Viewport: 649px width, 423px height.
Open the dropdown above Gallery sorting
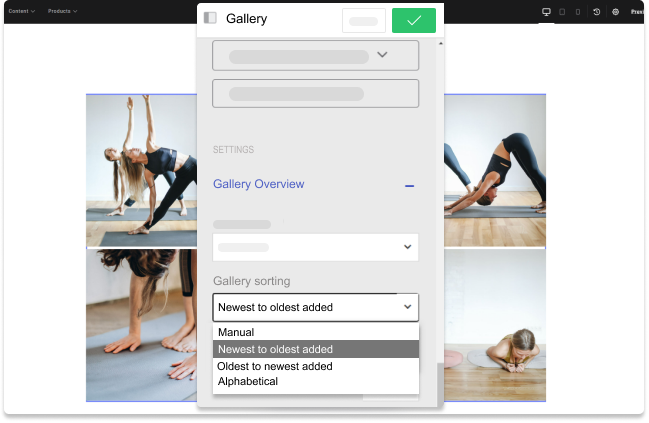(315, 247)
